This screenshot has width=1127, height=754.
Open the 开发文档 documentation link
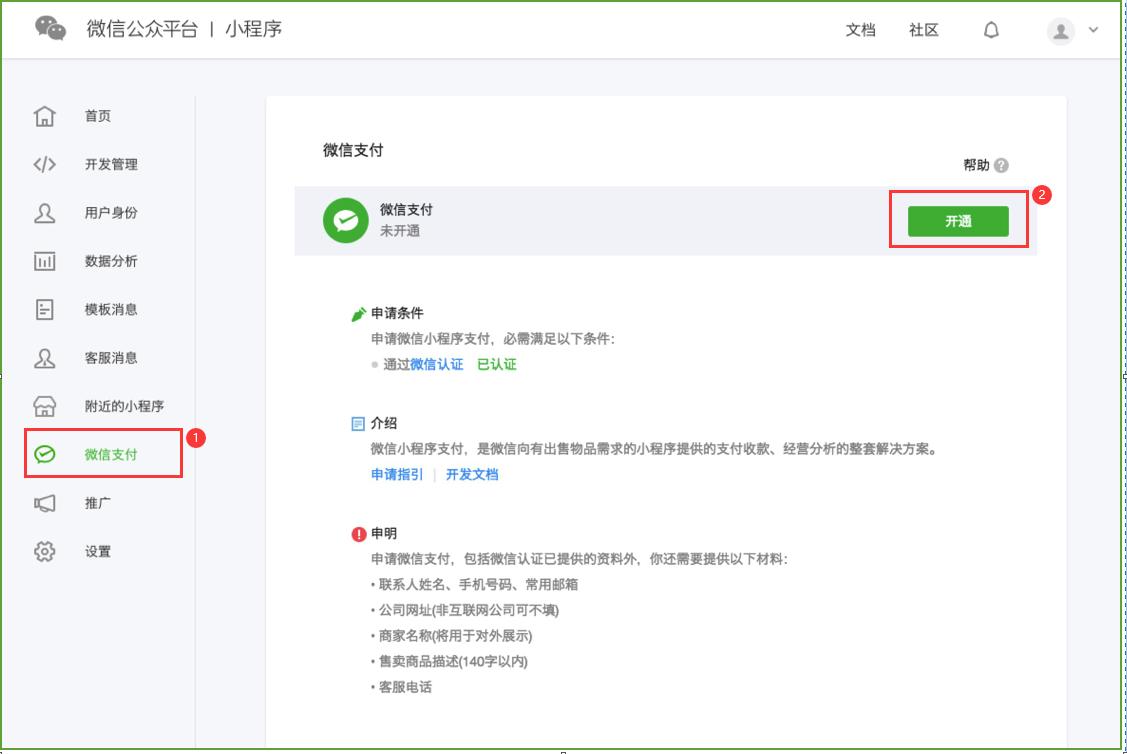tap(475, 473)
